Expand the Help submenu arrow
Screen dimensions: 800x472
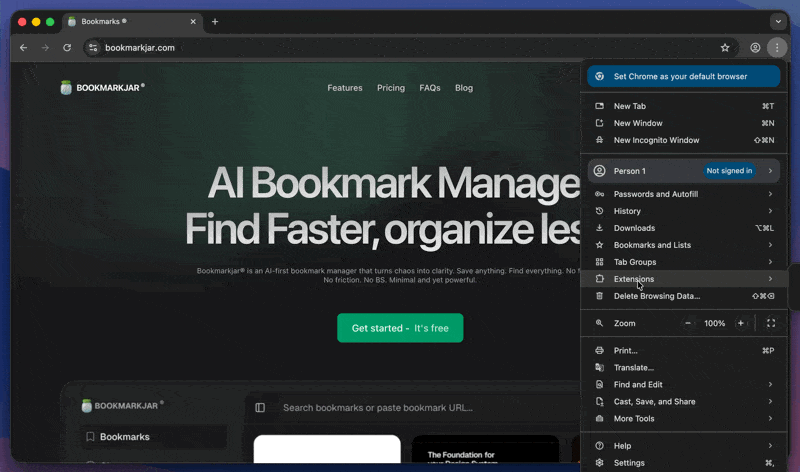click(770, 445)
